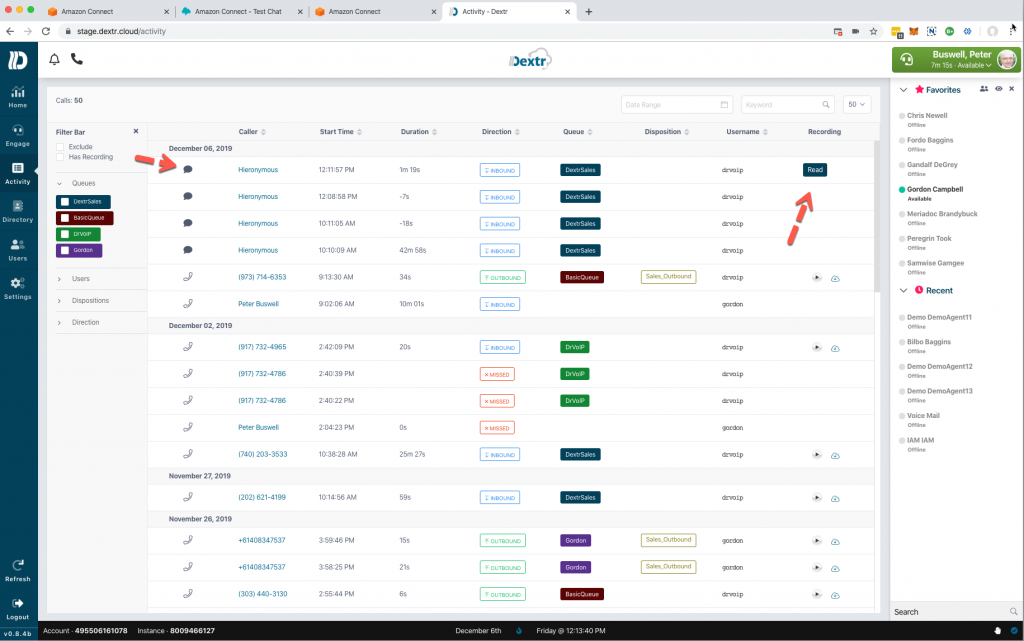Collapse the Queues filter section
The image size is (1024, 641).
[x=59, y=183]
